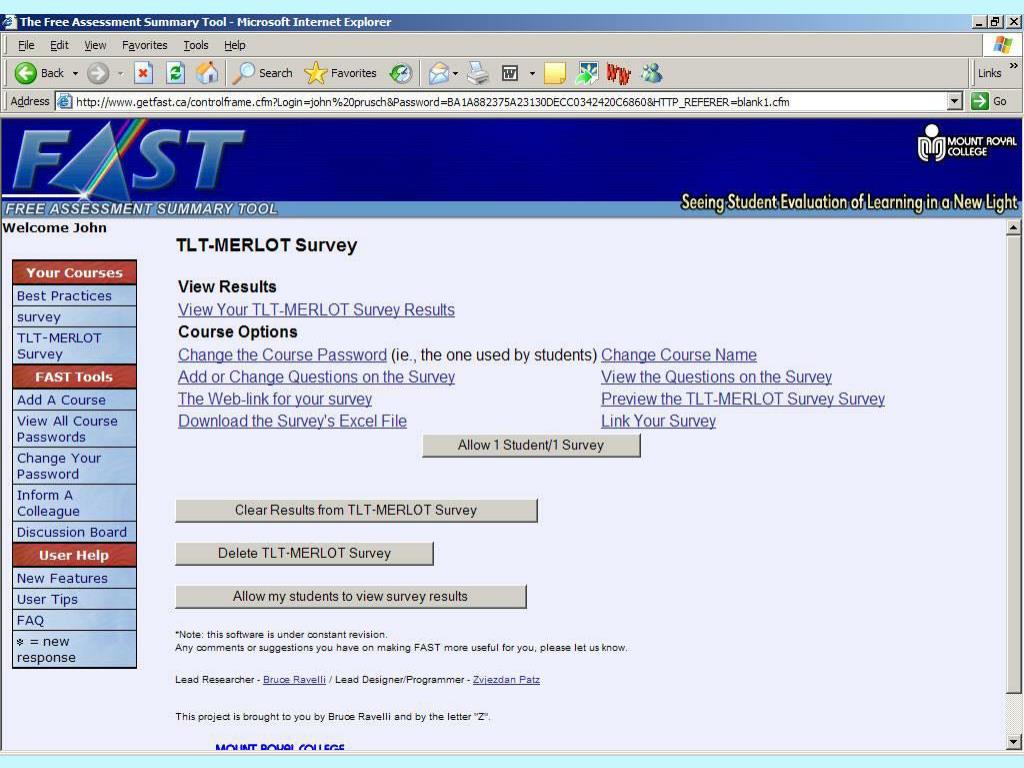Click the Edit with Word icon

coord(509,73)
